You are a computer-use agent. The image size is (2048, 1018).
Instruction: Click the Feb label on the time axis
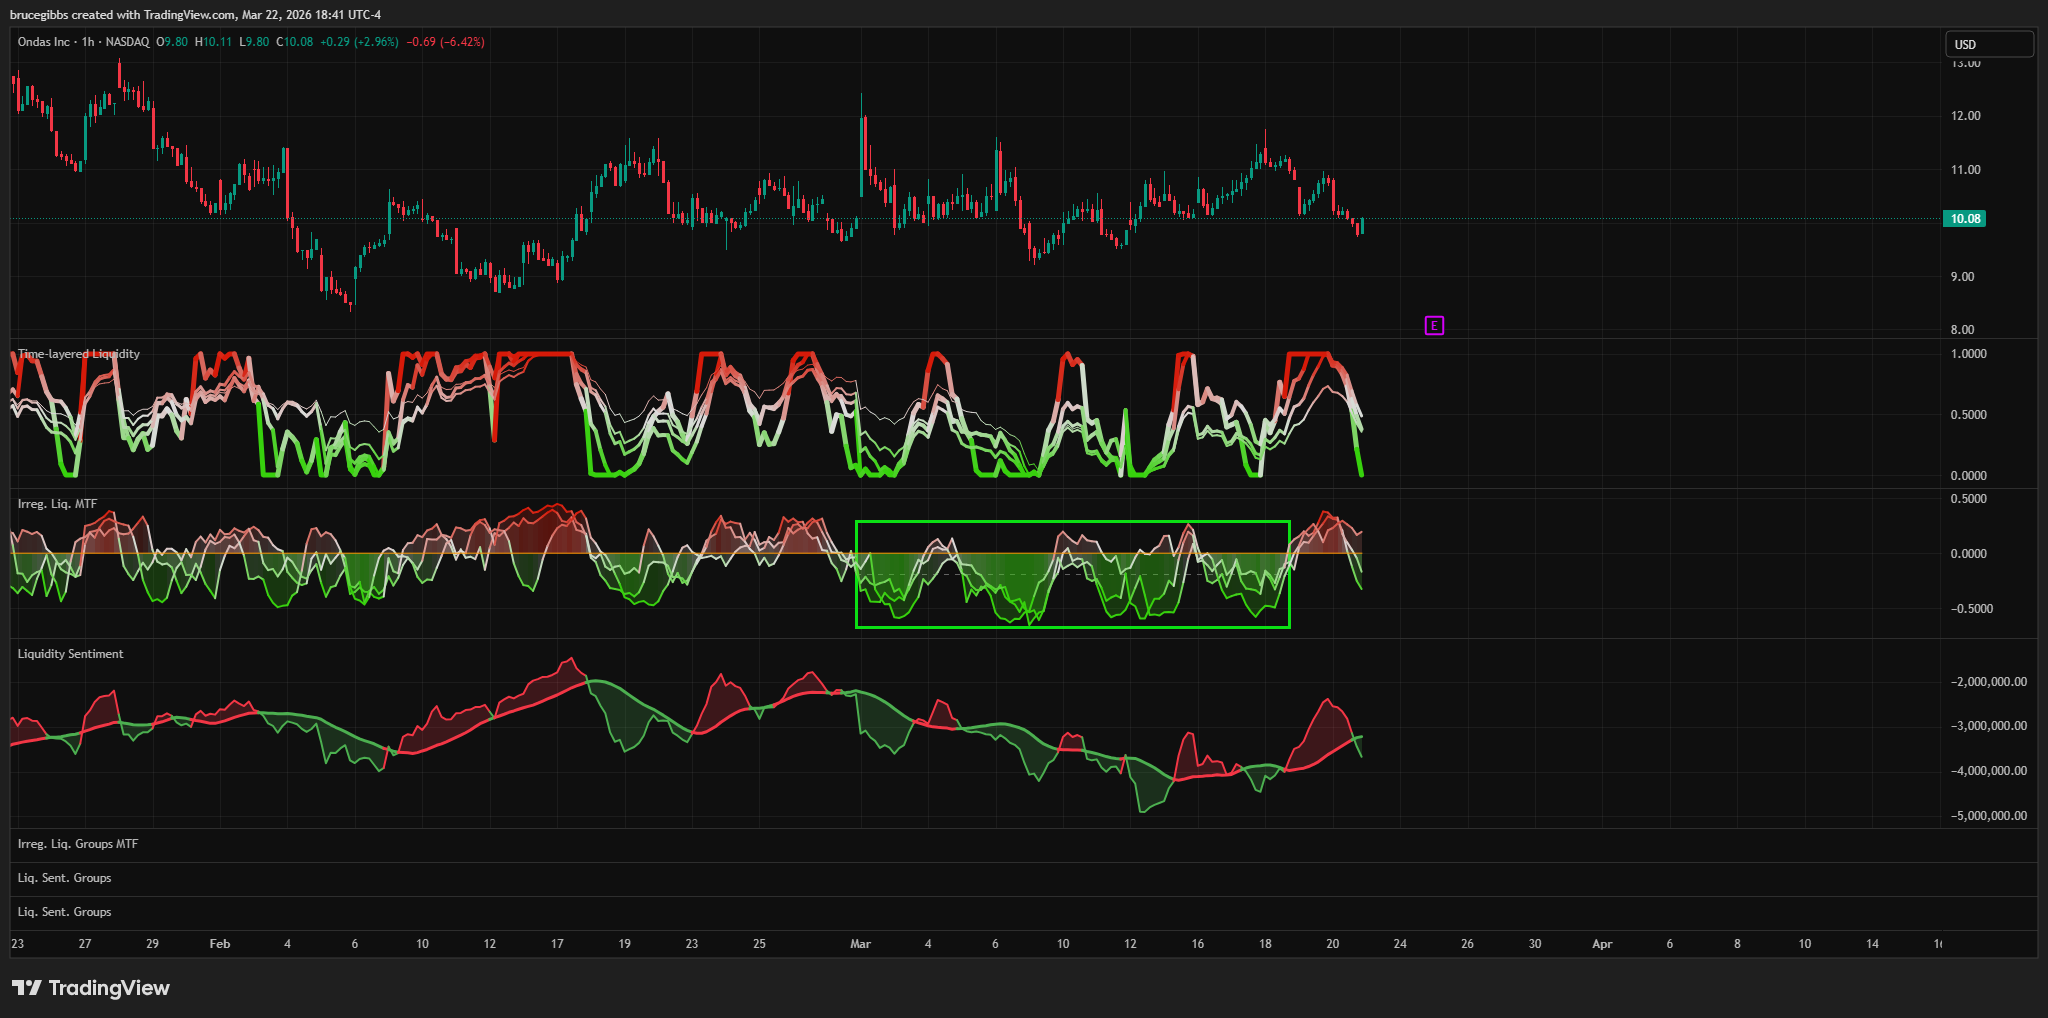pyautogui.click(x=220, y=944)
